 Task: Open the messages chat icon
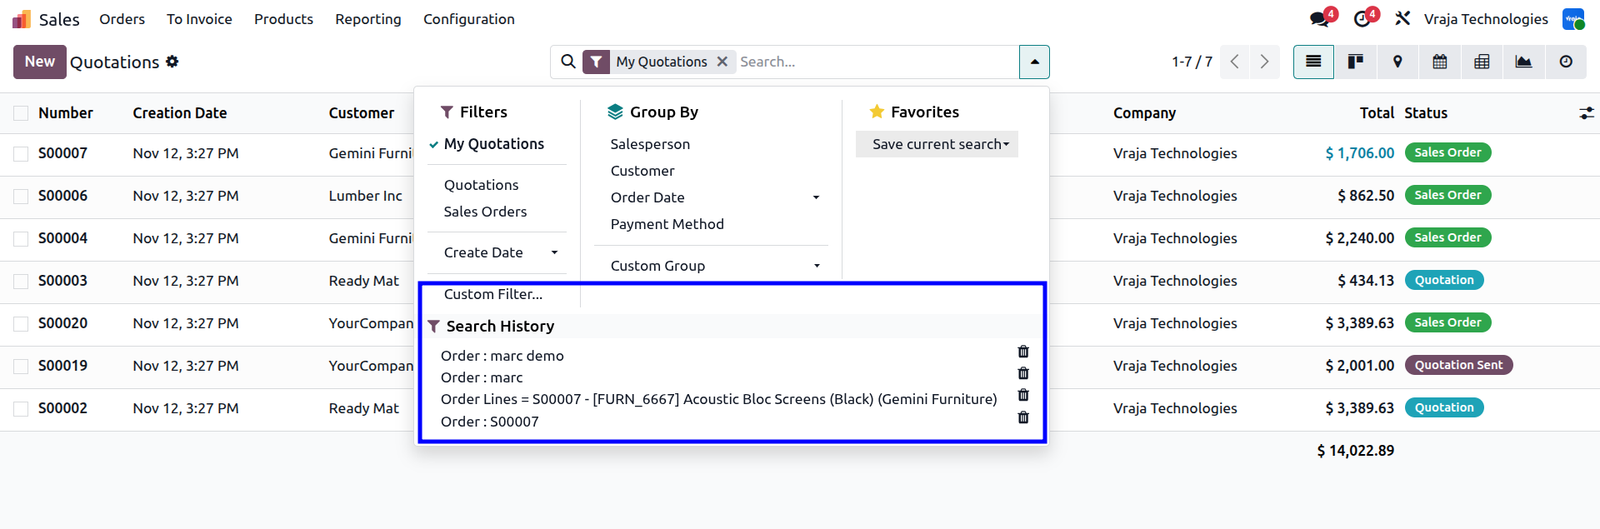(x=1322, y=18)
